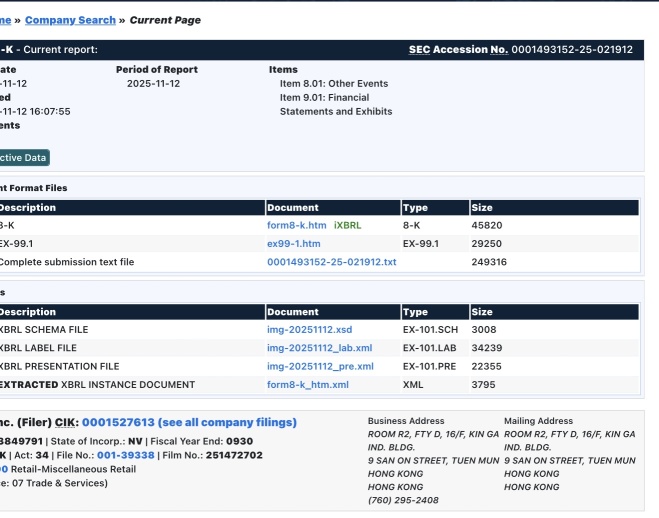Click the Size header in data files table
The width and height of the screenshot is (659, 518).
tap(482, 312)
